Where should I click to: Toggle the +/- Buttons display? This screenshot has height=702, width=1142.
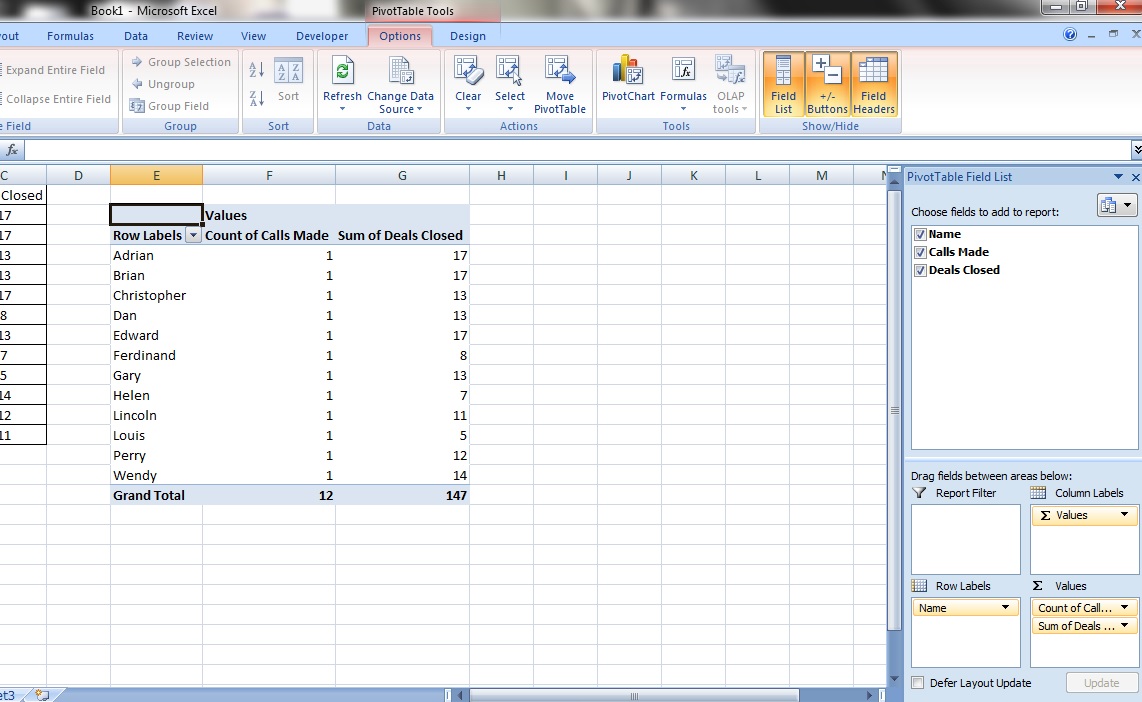click(x=827, y=84)
